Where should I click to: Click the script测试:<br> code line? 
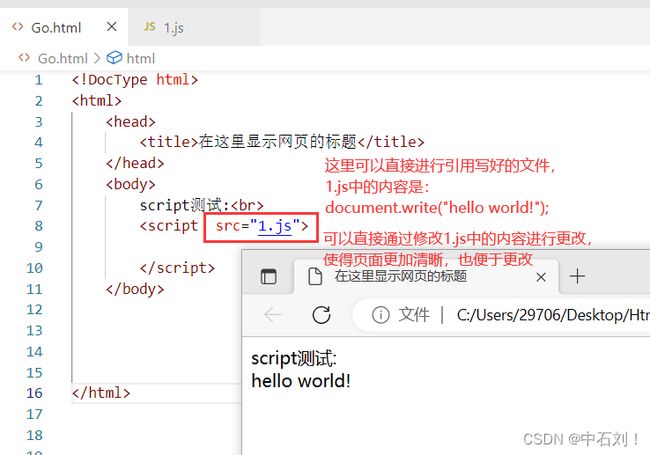pos(201,205)
